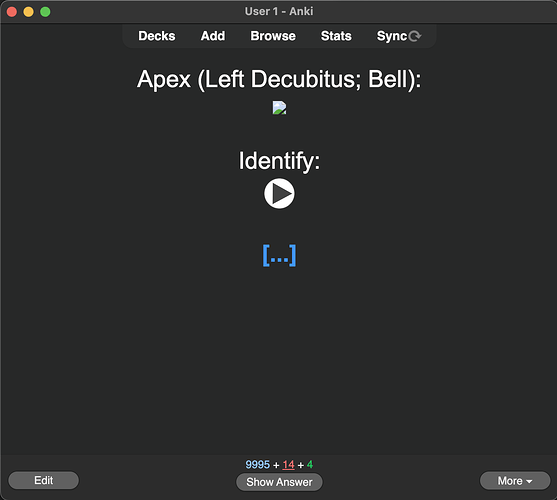Viewport: 557px width, 500px height.
Task: Open the Decks view
Action: [x=157, y=36]
